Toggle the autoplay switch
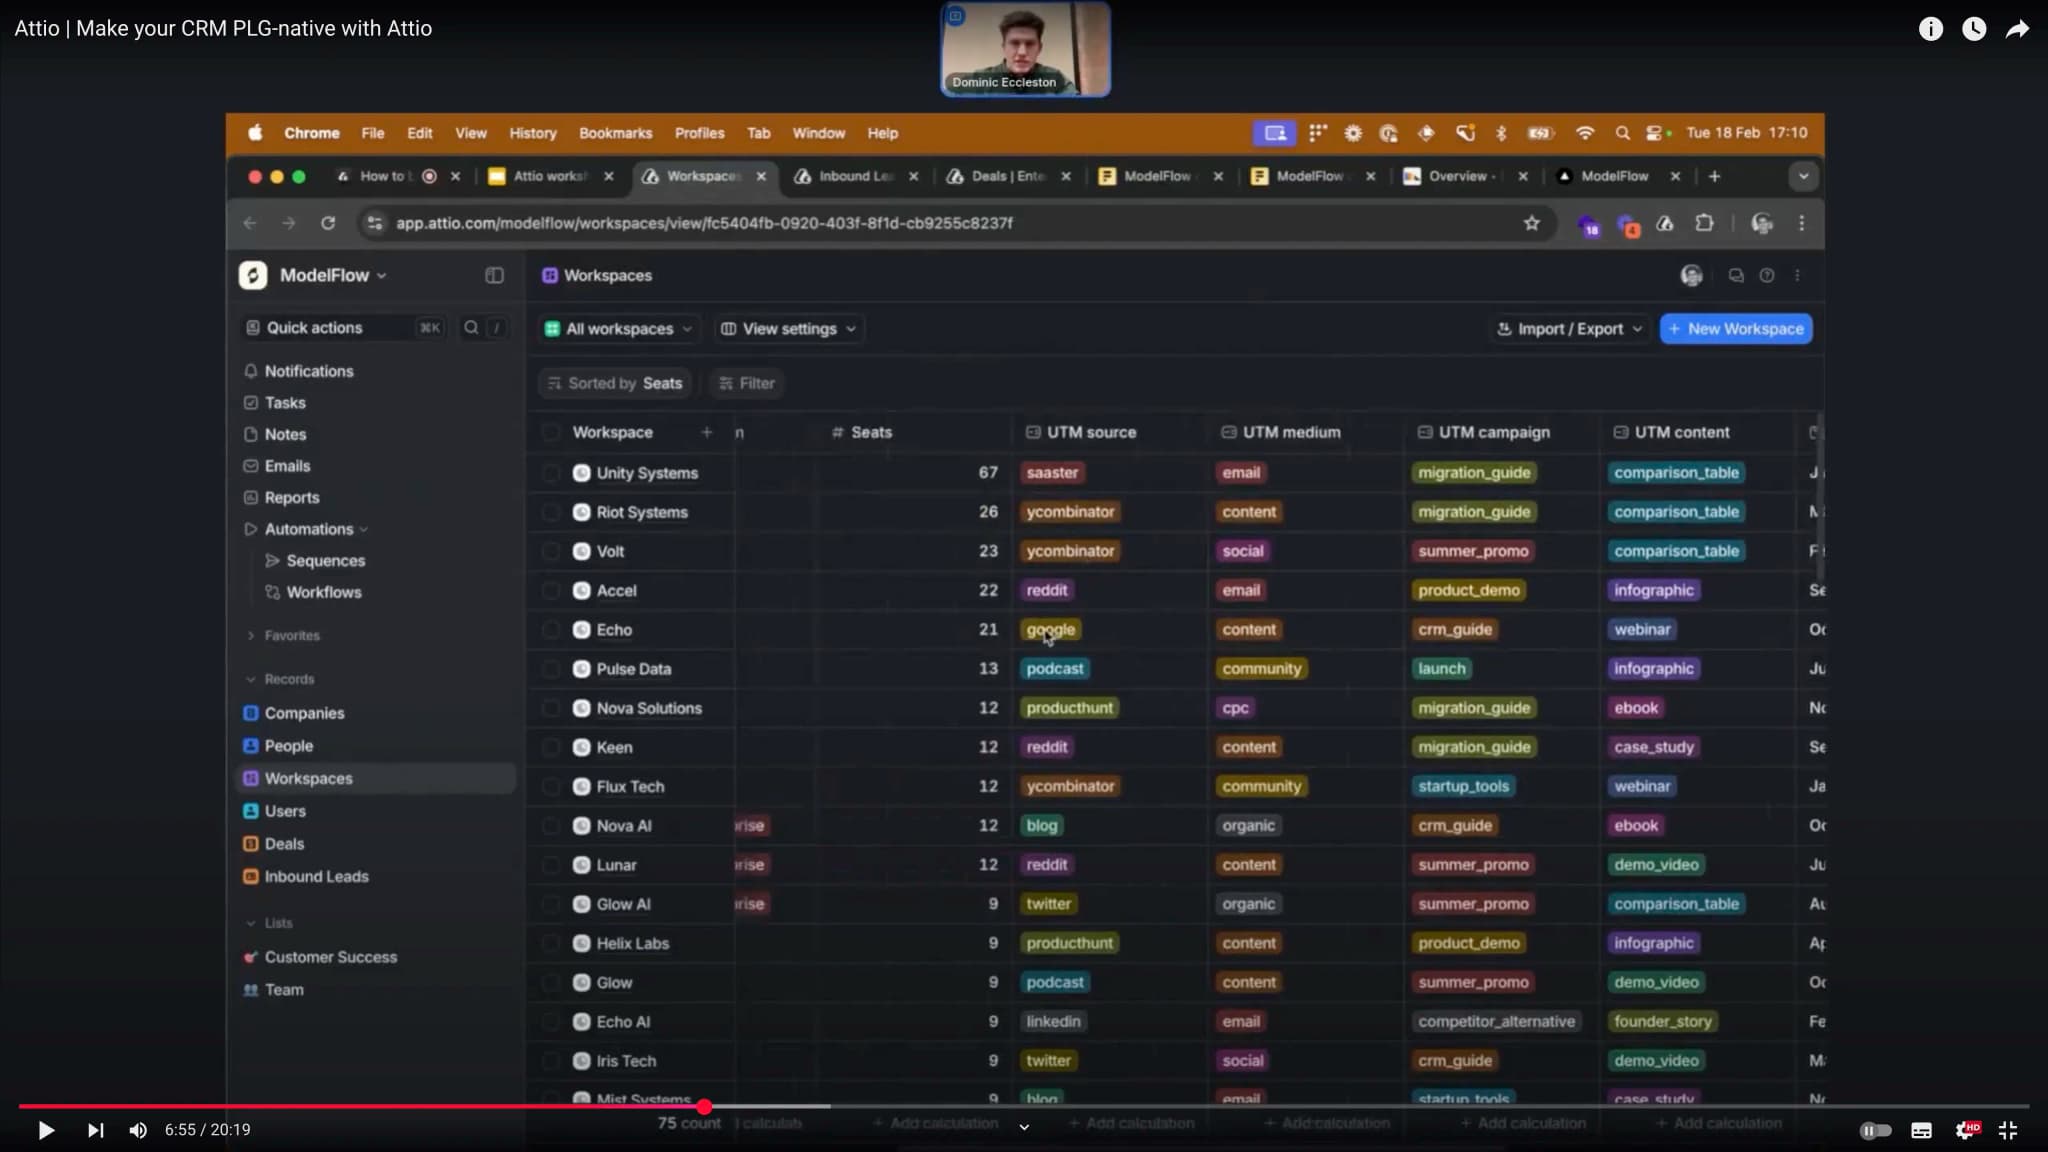Screen dimensions: 2048x1152 [x=1875, y=1130]
